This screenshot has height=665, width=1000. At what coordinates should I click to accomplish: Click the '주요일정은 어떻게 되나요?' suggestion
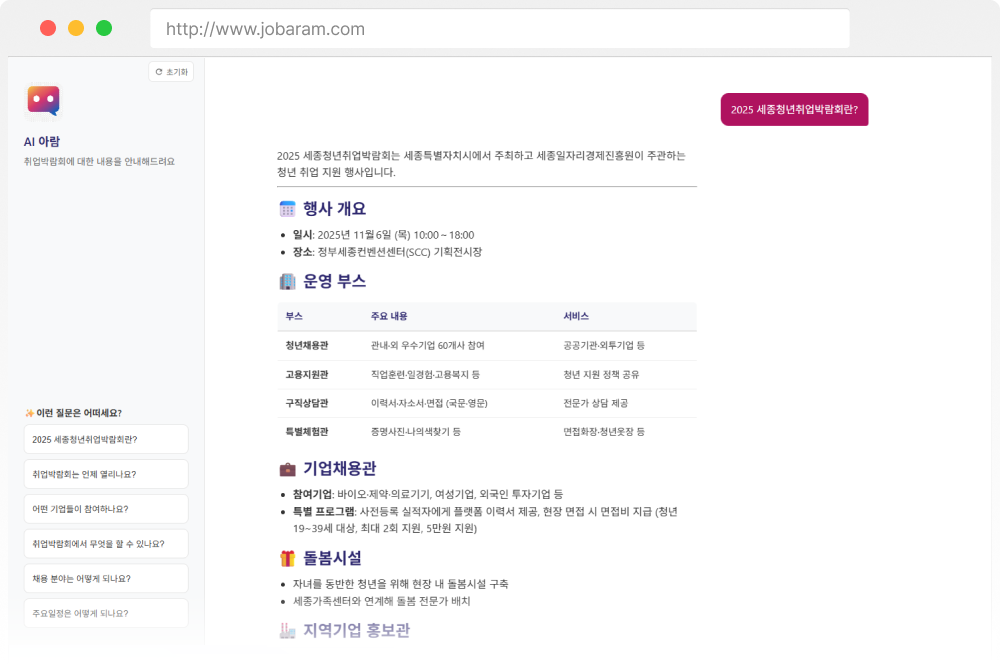[x=106, y=613]
